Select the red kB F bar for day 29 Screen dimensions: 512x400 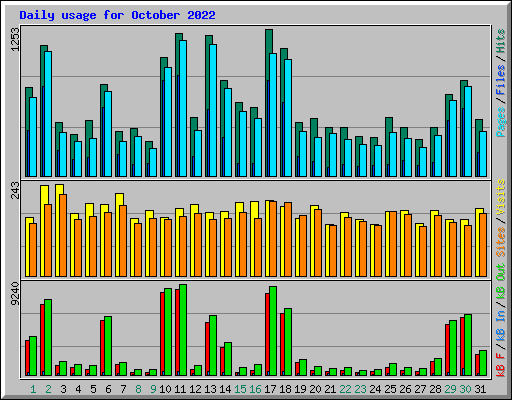447,350
